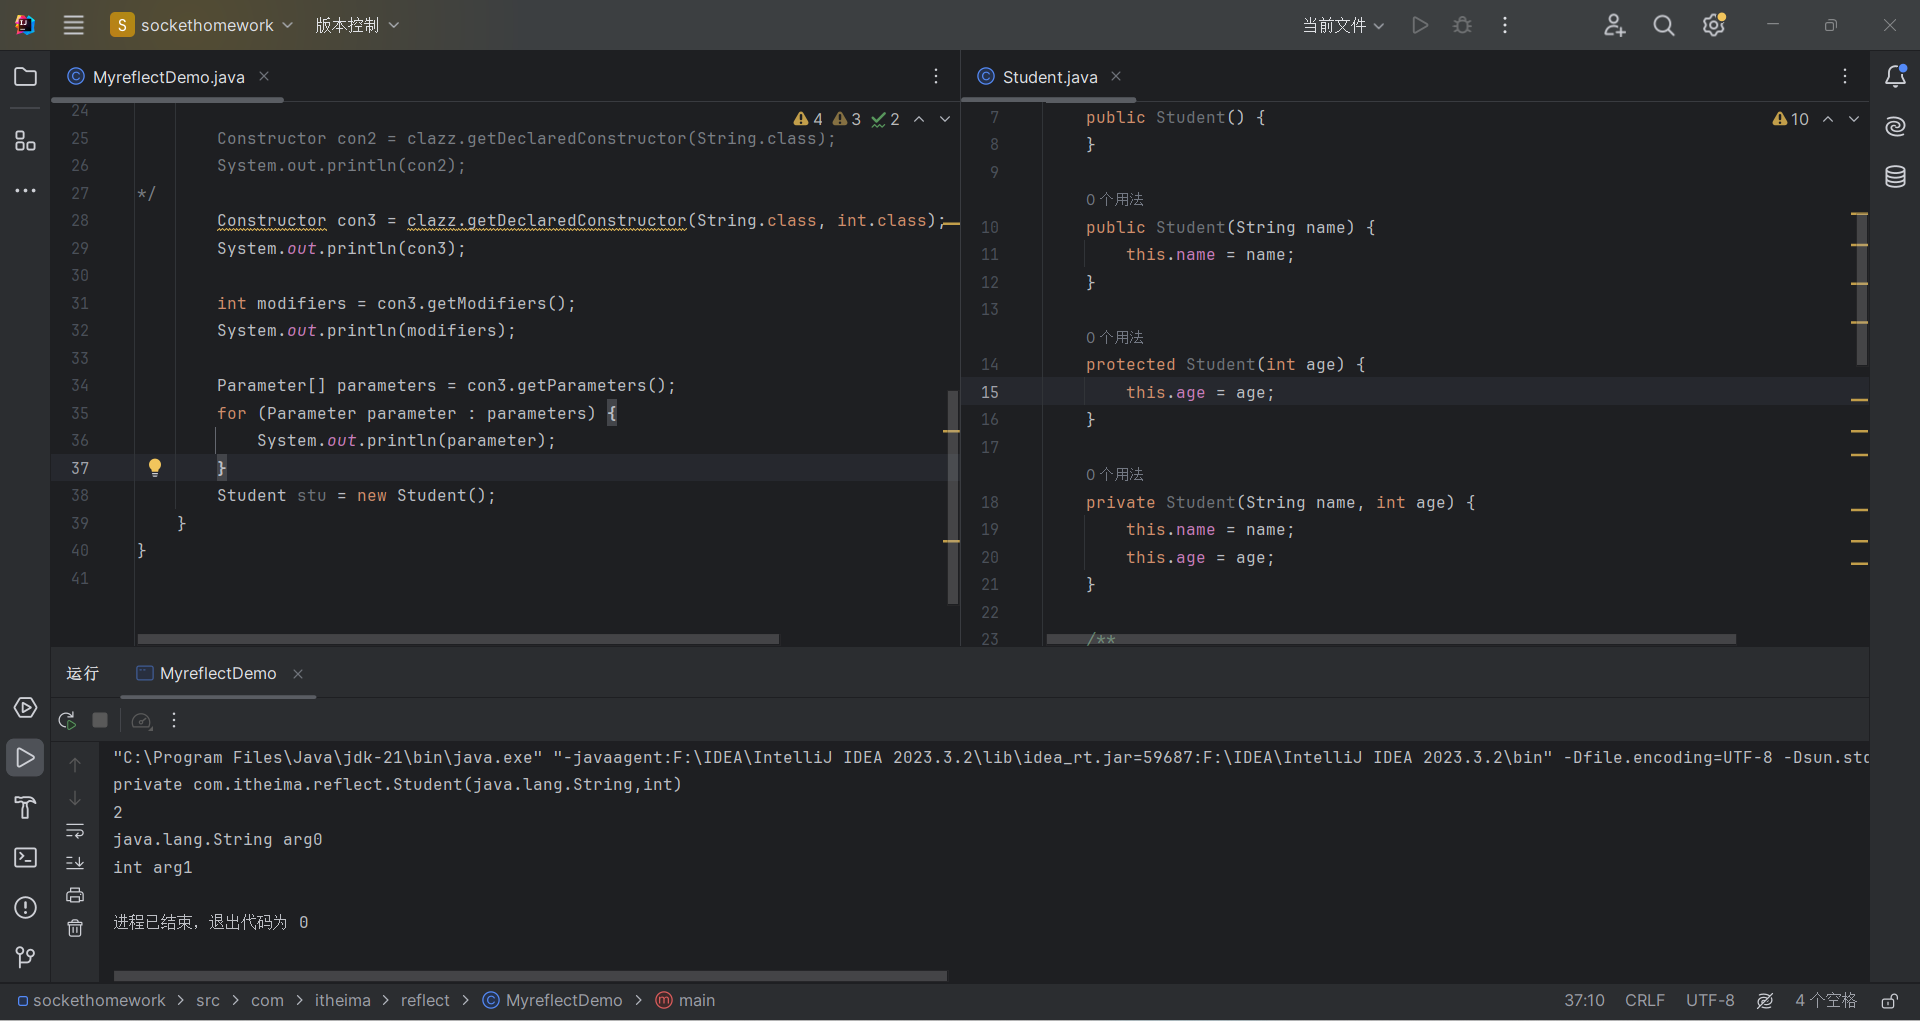Go to next highlighted error in MyreflectDemo
1920x1021 pixels.
tap(945, 119)
